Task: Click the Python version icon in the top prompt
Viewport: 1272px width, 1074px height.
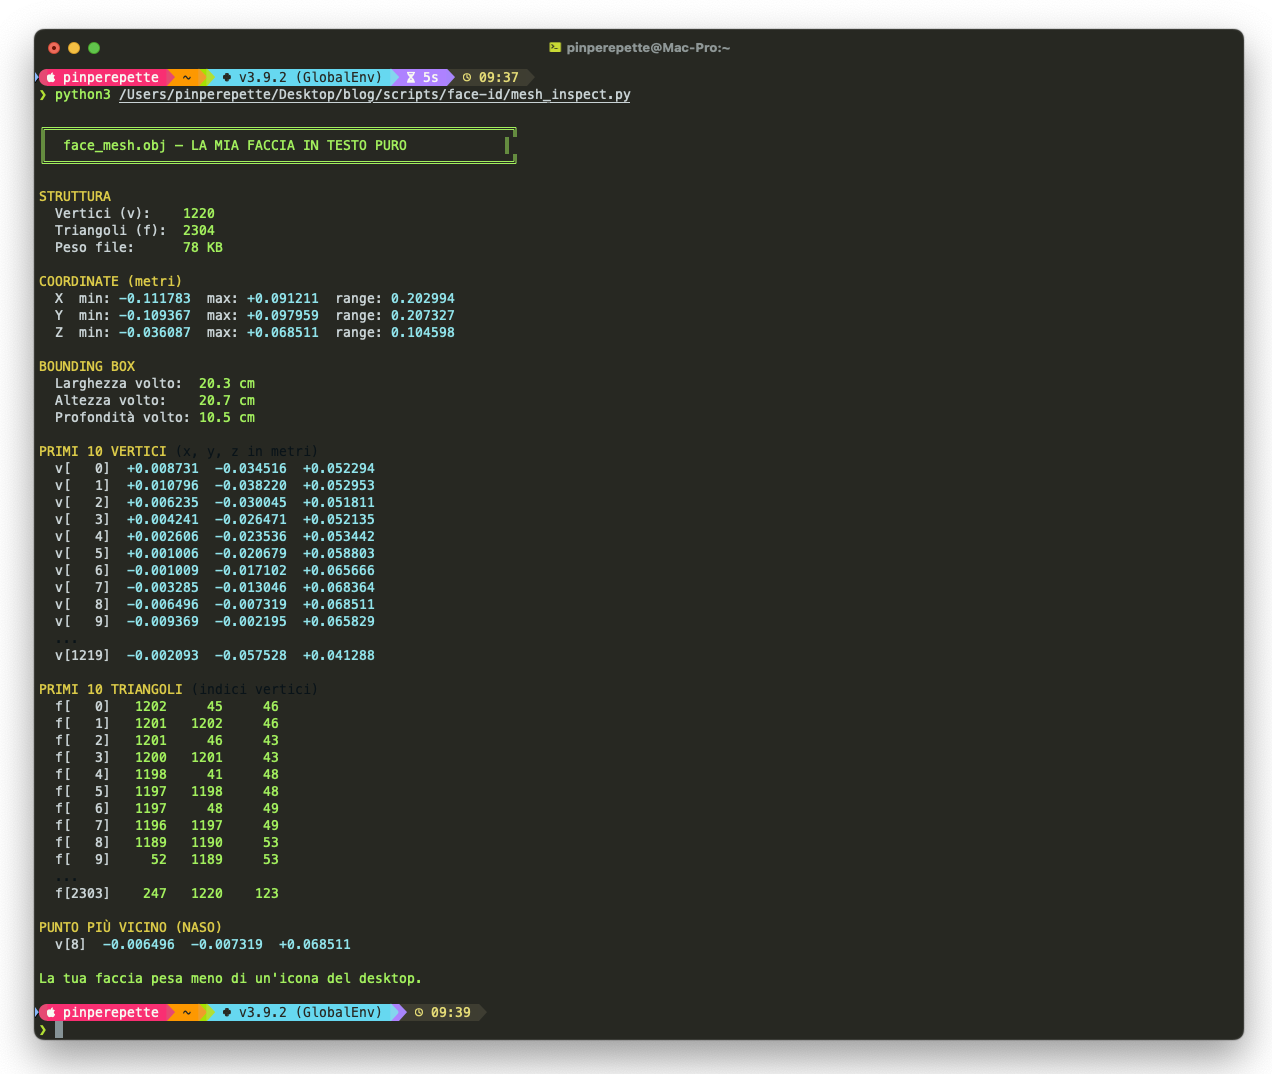Action: [x=227, y=78]
